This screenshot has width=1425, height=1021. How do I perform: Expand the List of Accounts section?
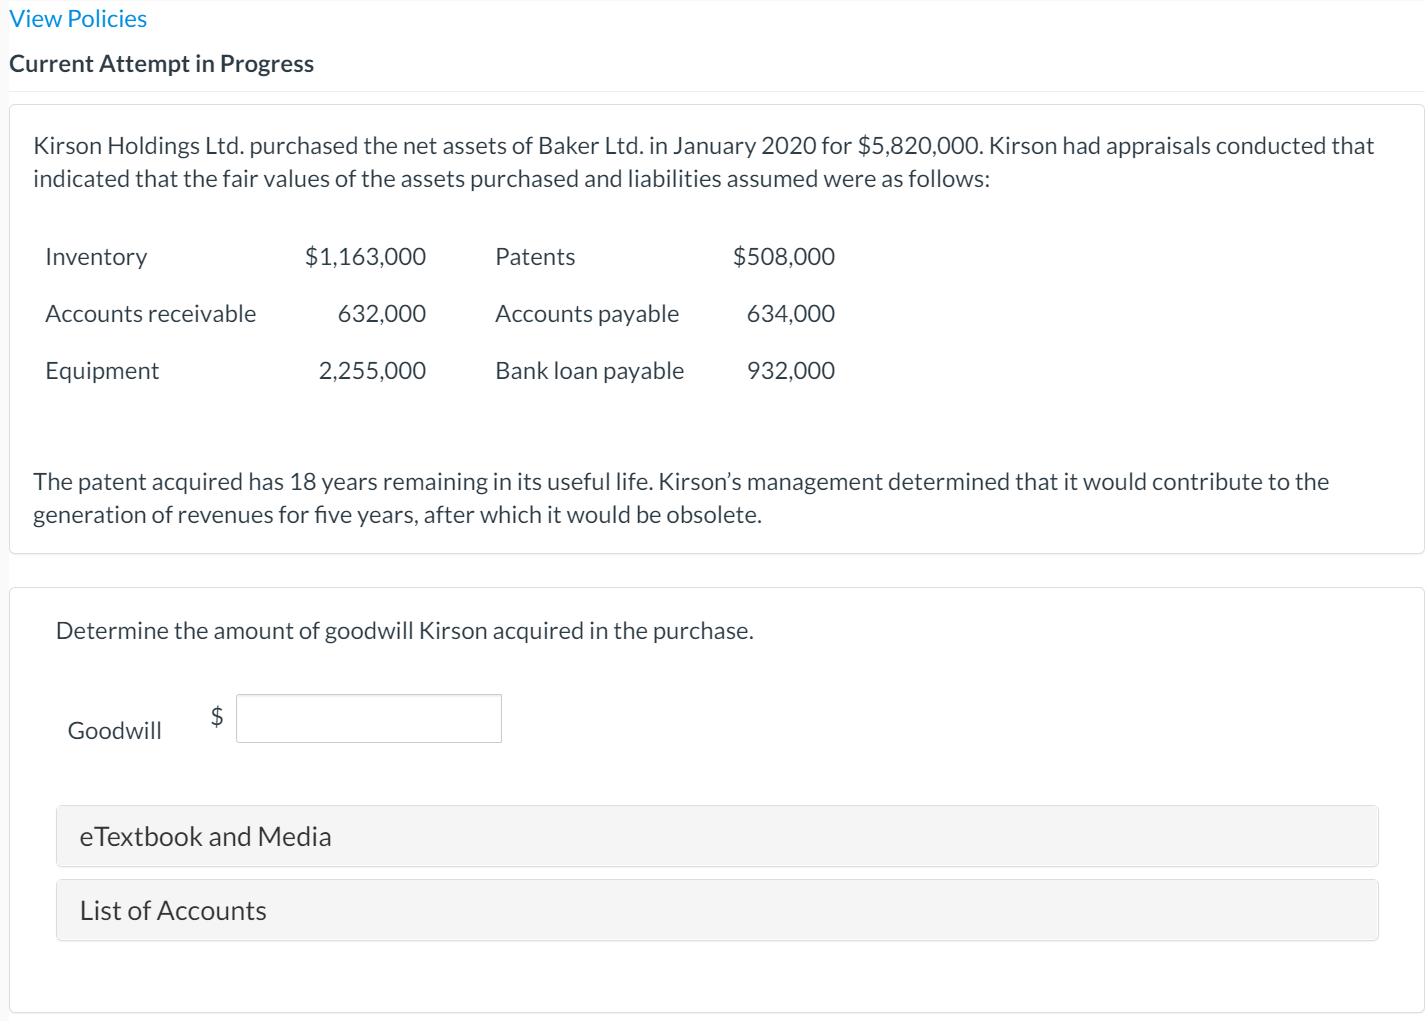(716, 910)
